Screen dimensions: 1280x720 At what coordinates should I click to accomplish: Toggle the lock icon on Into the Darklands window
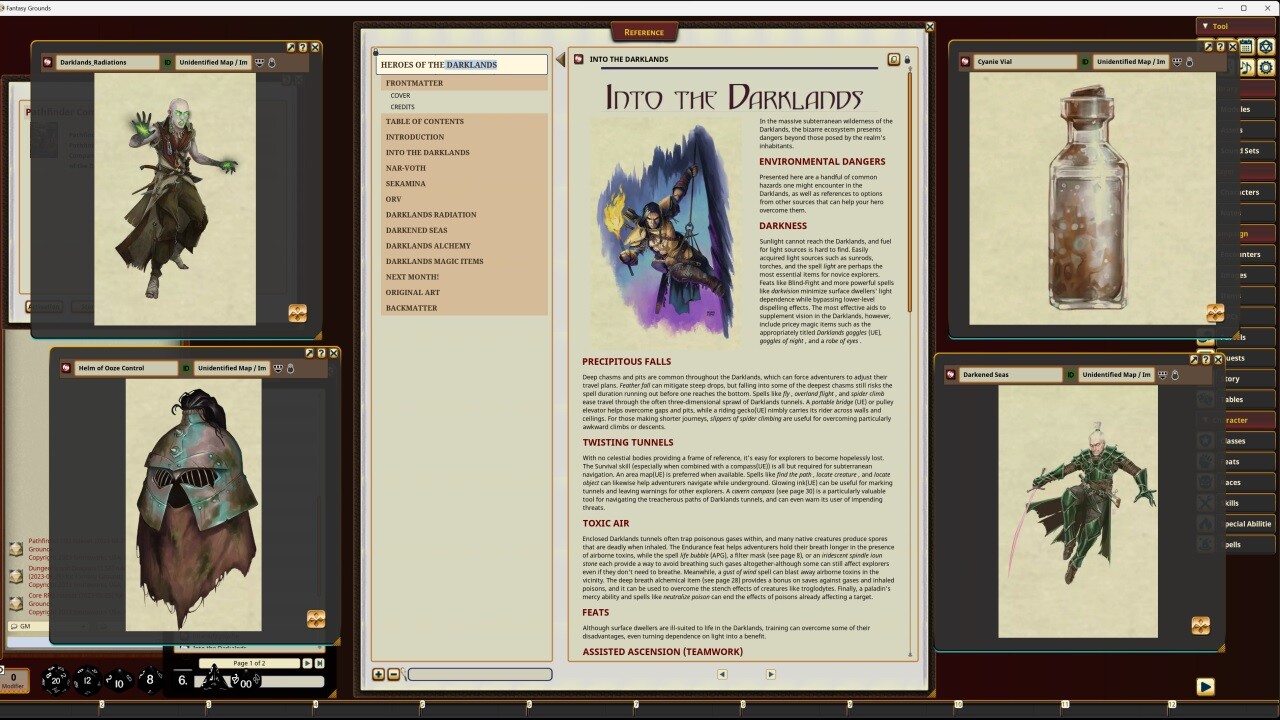coord(908,59)
